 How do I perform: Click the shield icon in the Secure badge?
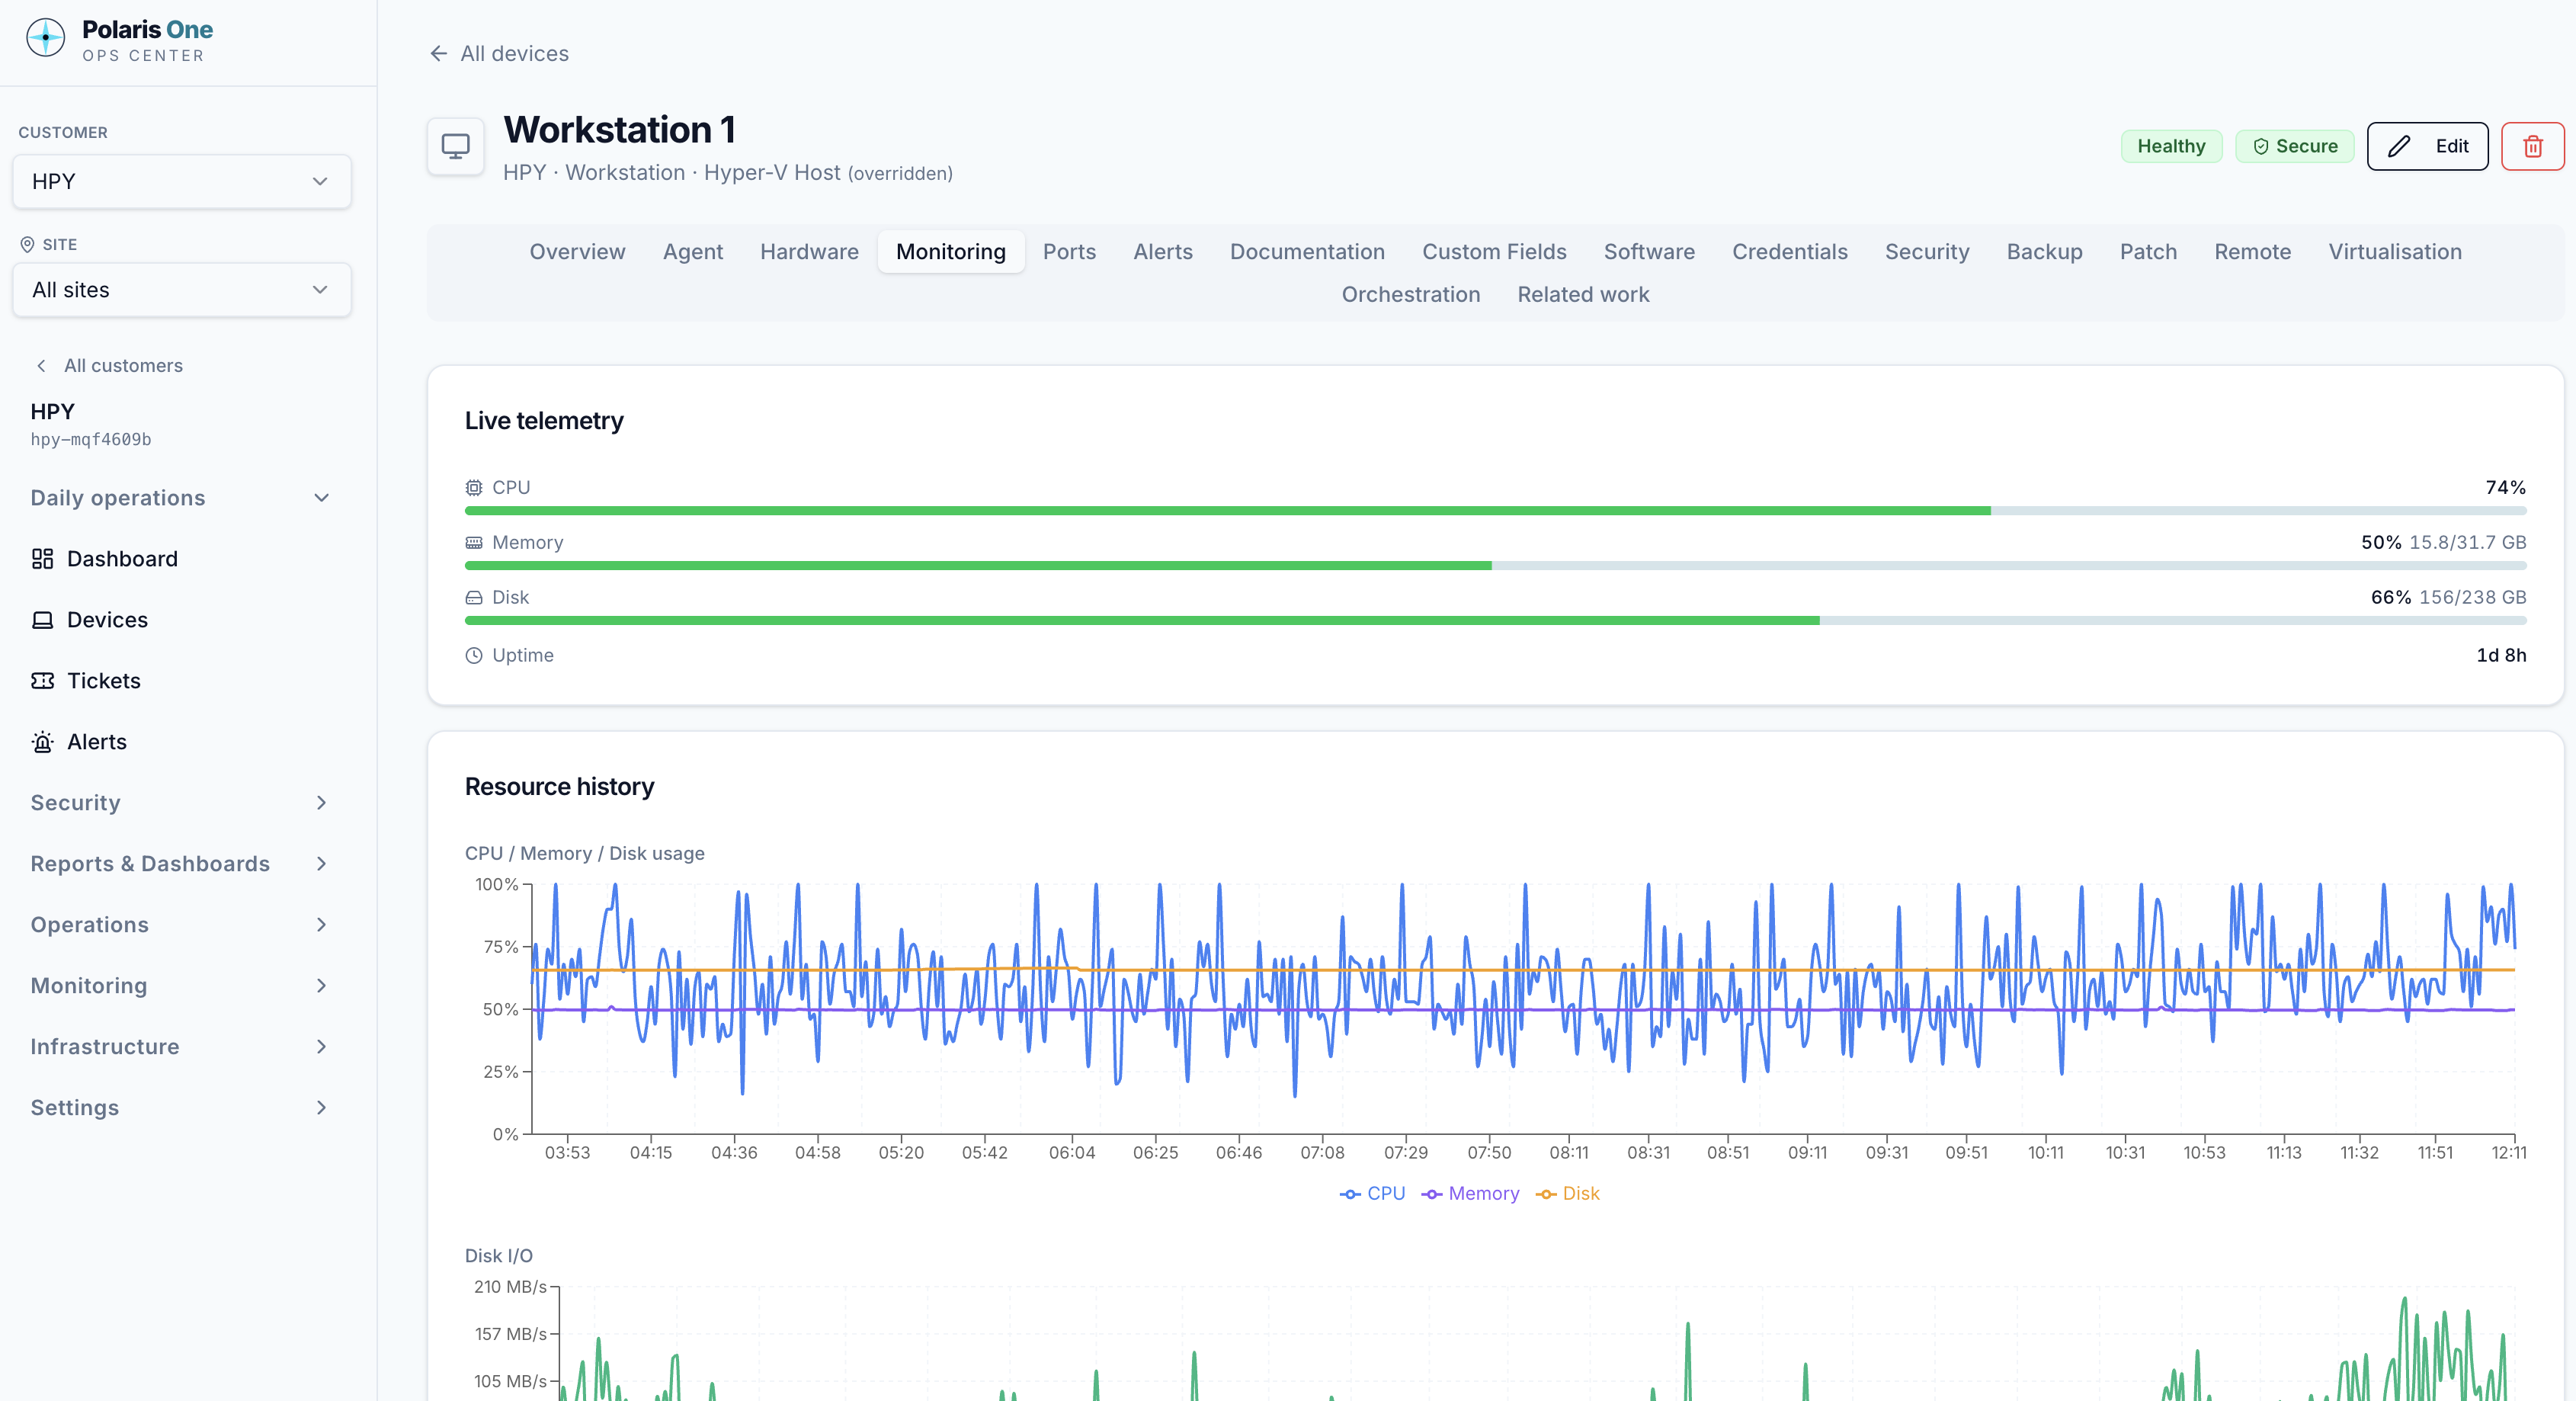coord(2260,147)
